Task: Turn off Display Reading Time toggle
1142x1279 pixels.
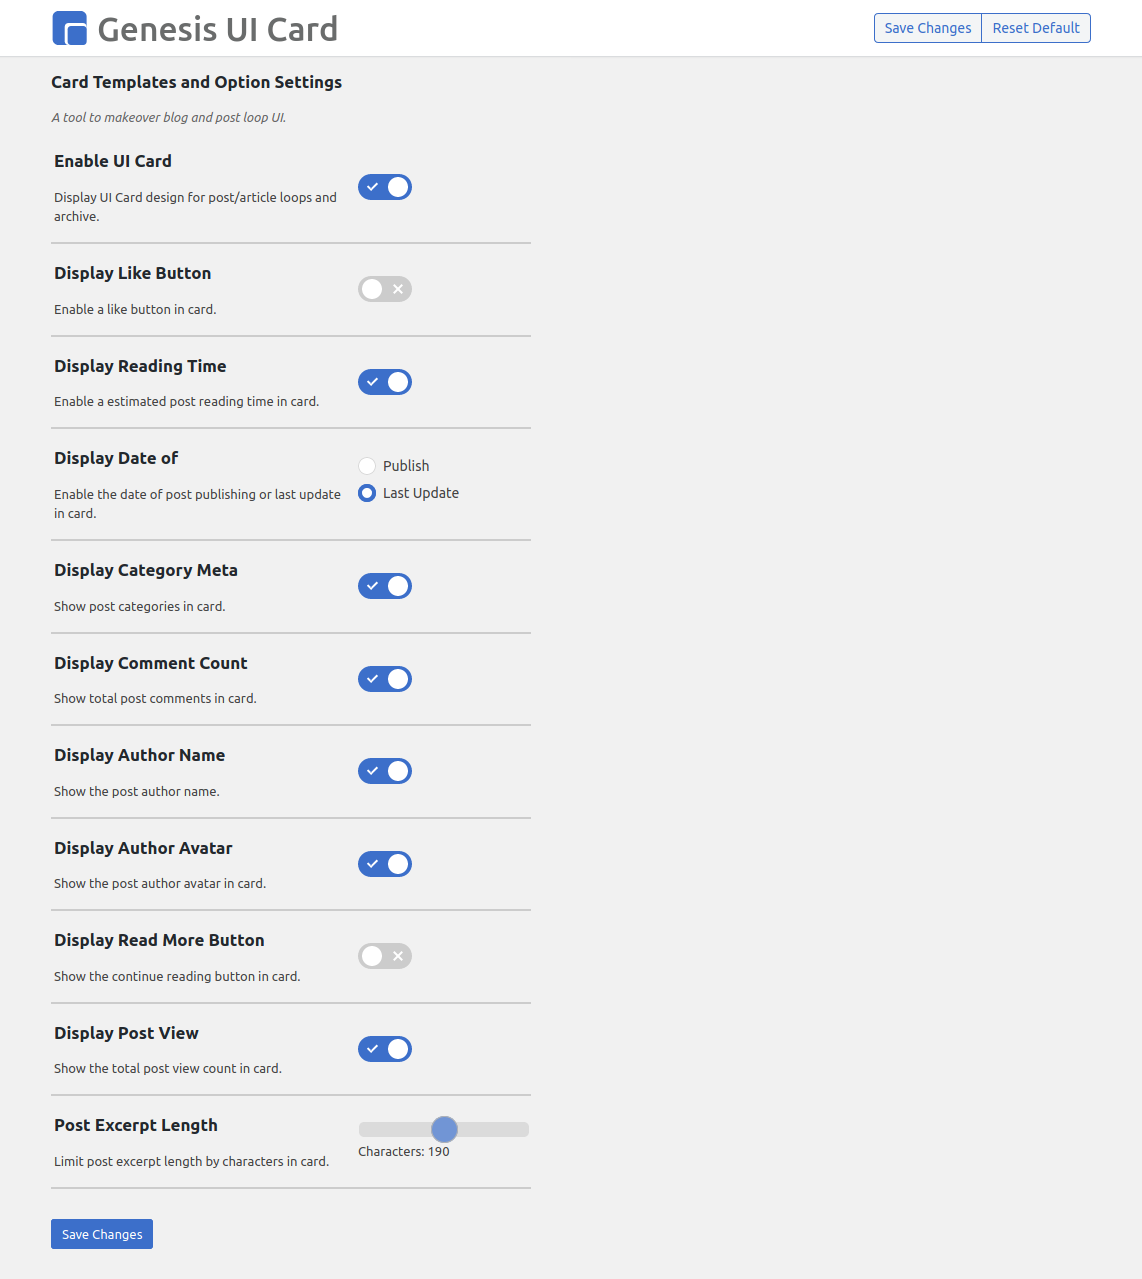Action: click(385, 382)
